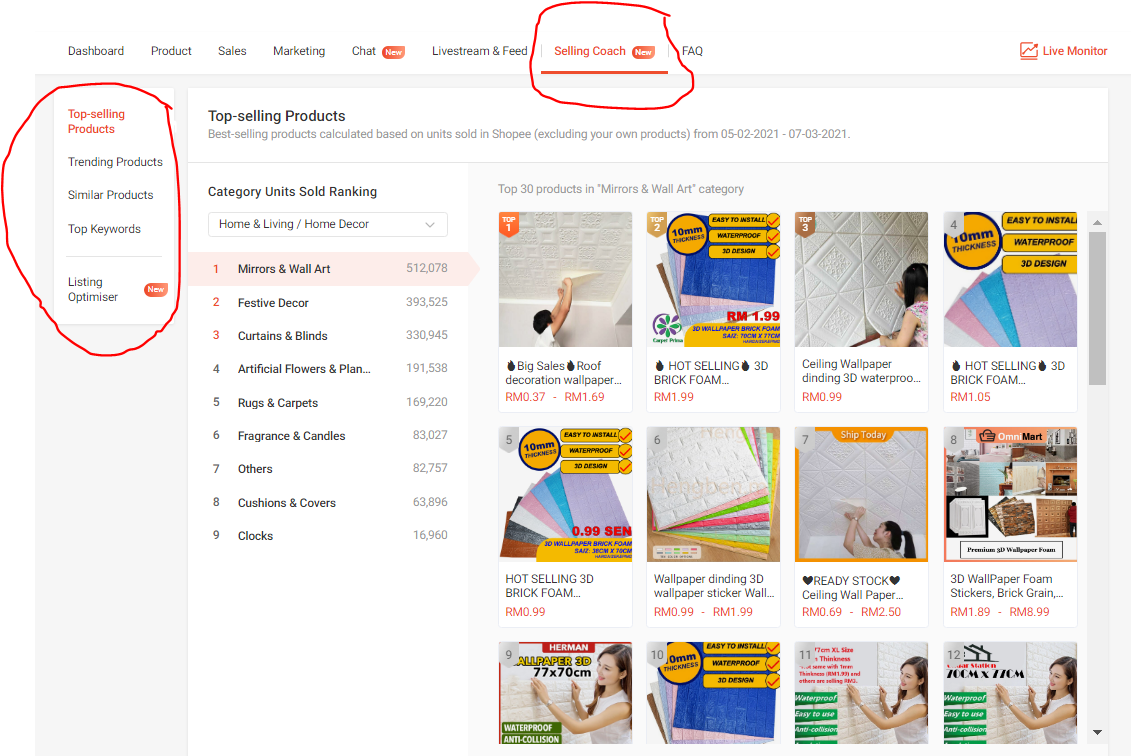Click the product list scrollbar up arrow
This screenshot has width=1131, height=756.
click(1097, 223)
